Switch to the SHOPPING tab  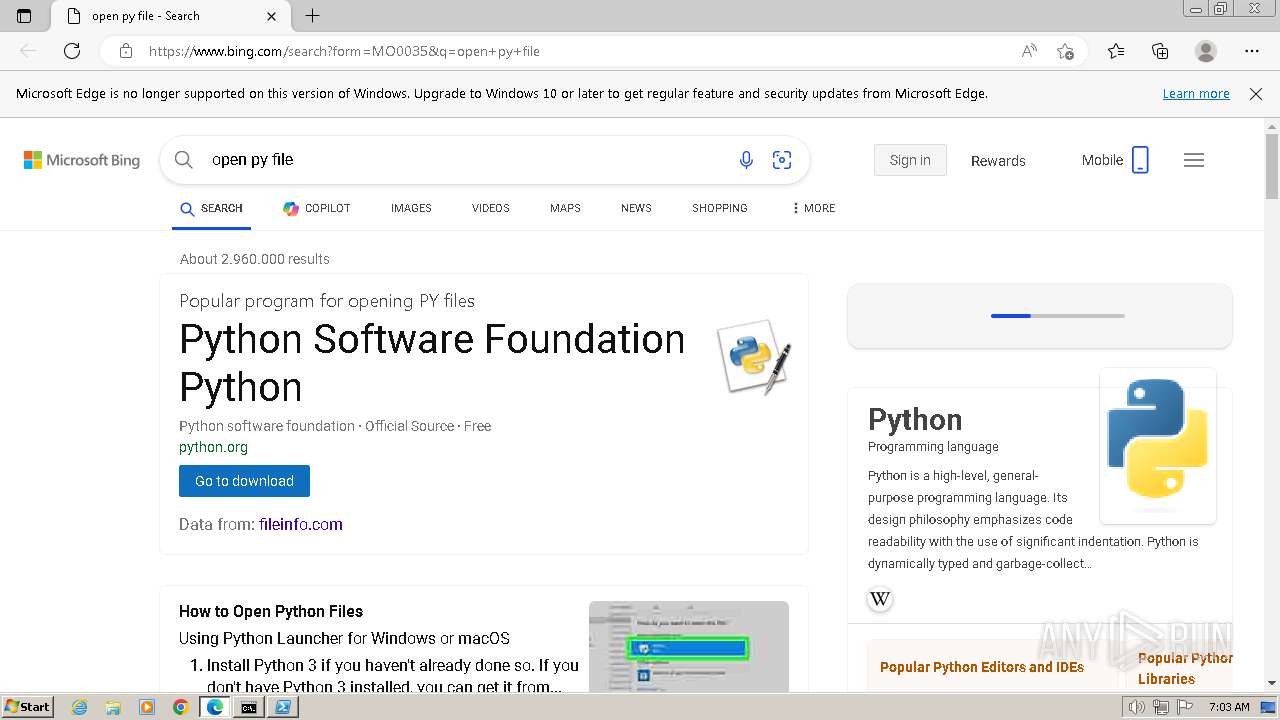720,208
